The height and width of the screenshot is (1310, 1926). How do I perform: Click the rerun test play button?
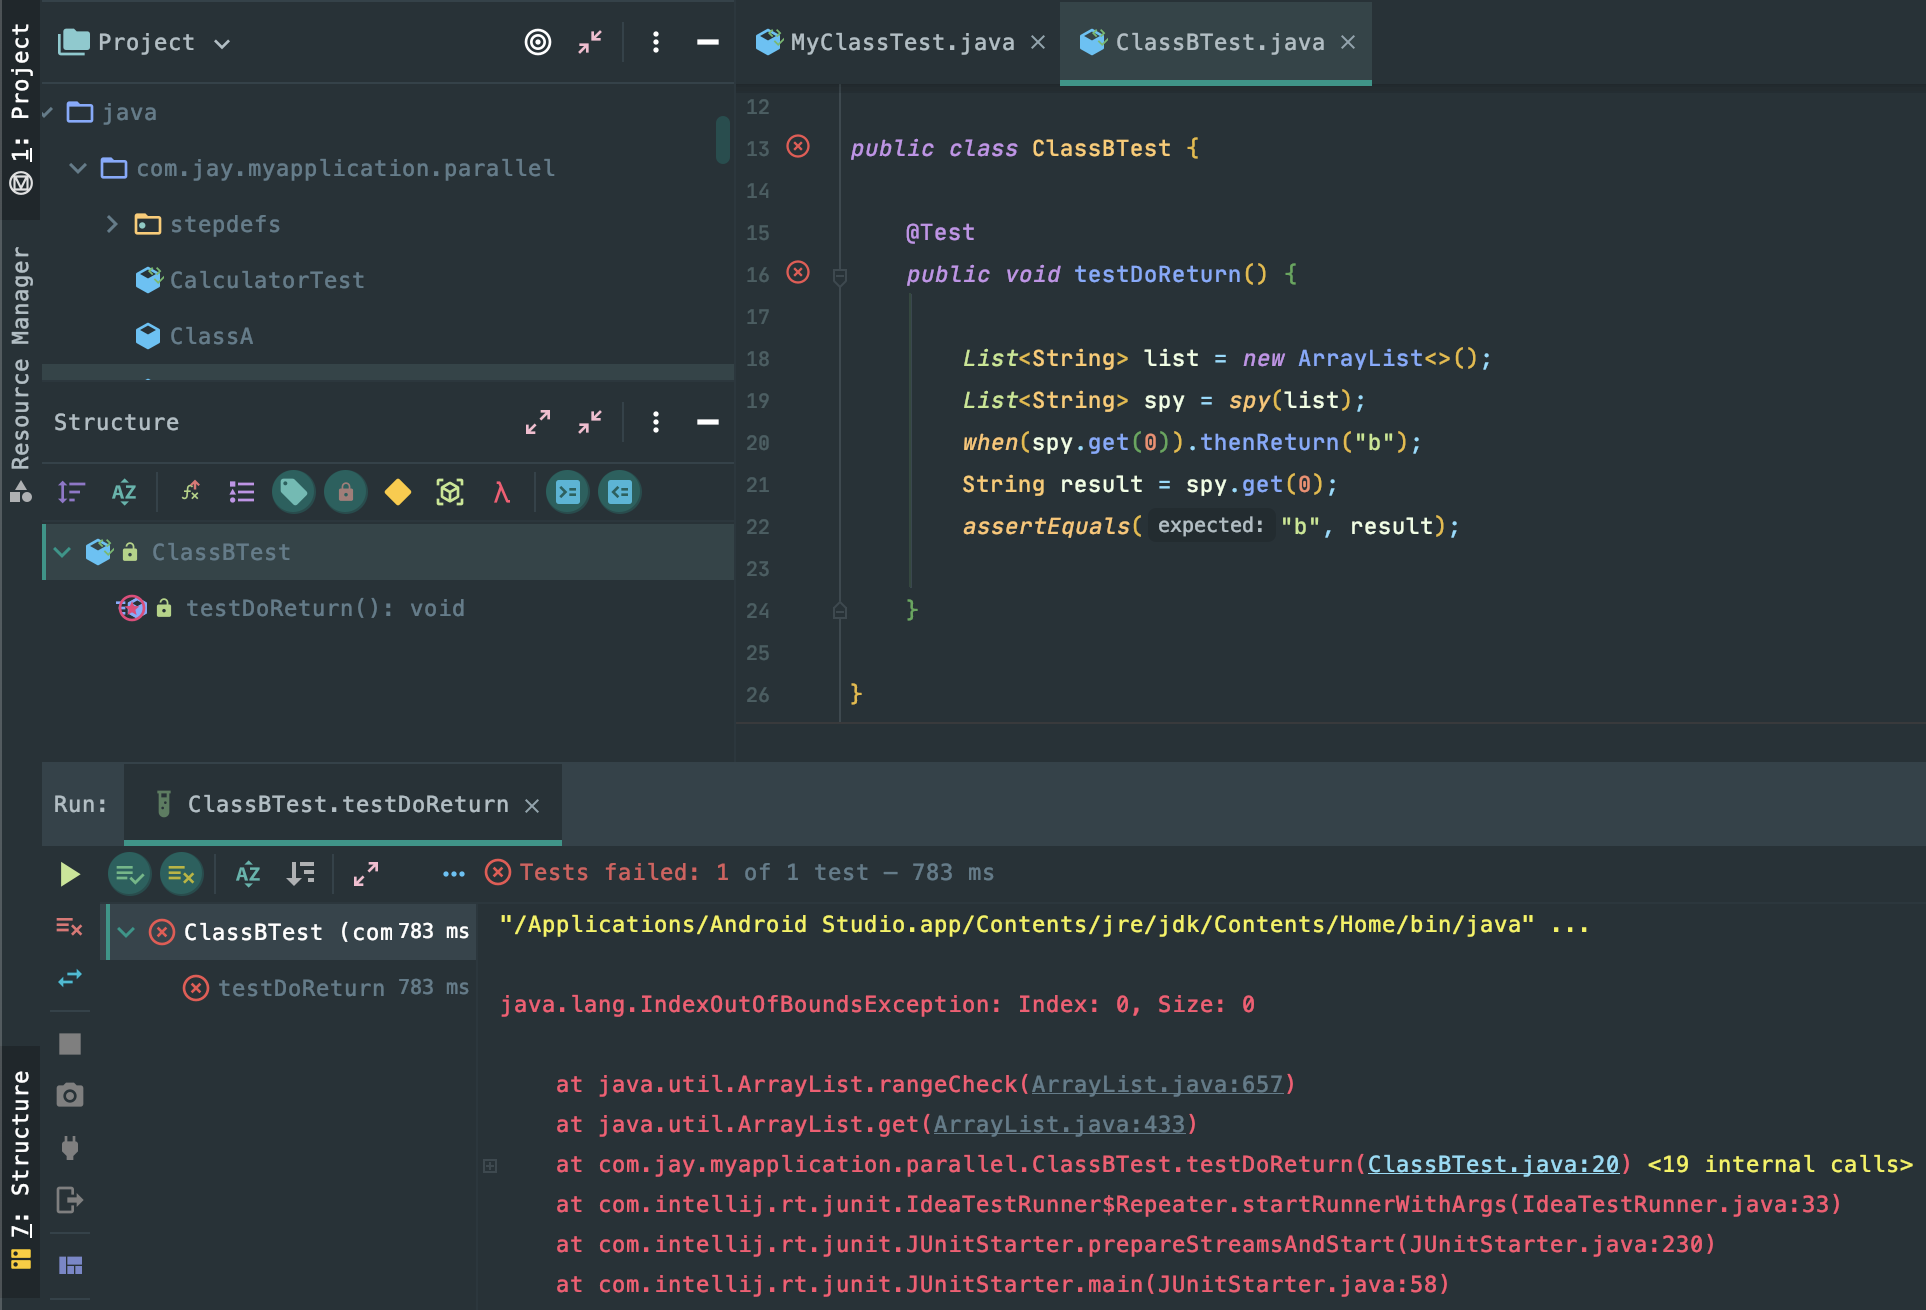click(69, 874)
